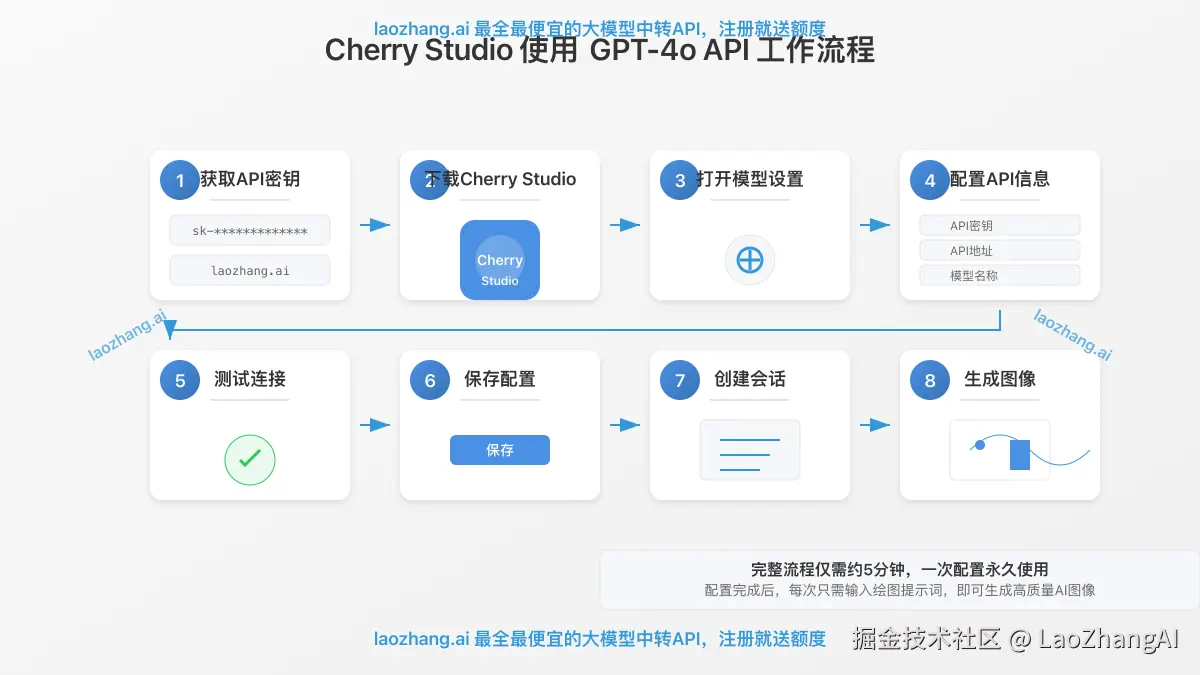This screenshot has height=675, width=1200.
Task: Click the step 1 numbered circle
Action: (x=179, y=180)
